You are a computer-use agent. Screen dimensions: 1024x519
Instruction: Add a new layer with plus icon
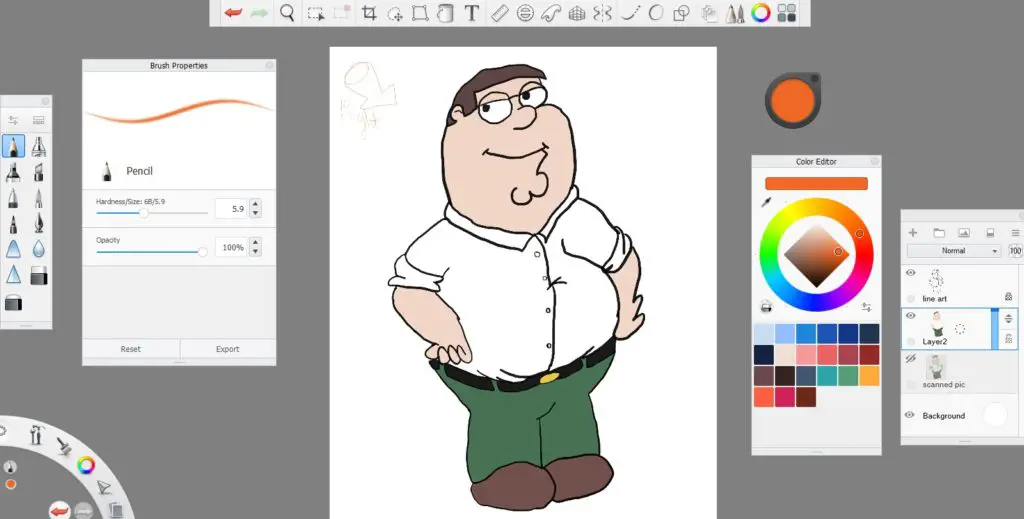point(913,232)
